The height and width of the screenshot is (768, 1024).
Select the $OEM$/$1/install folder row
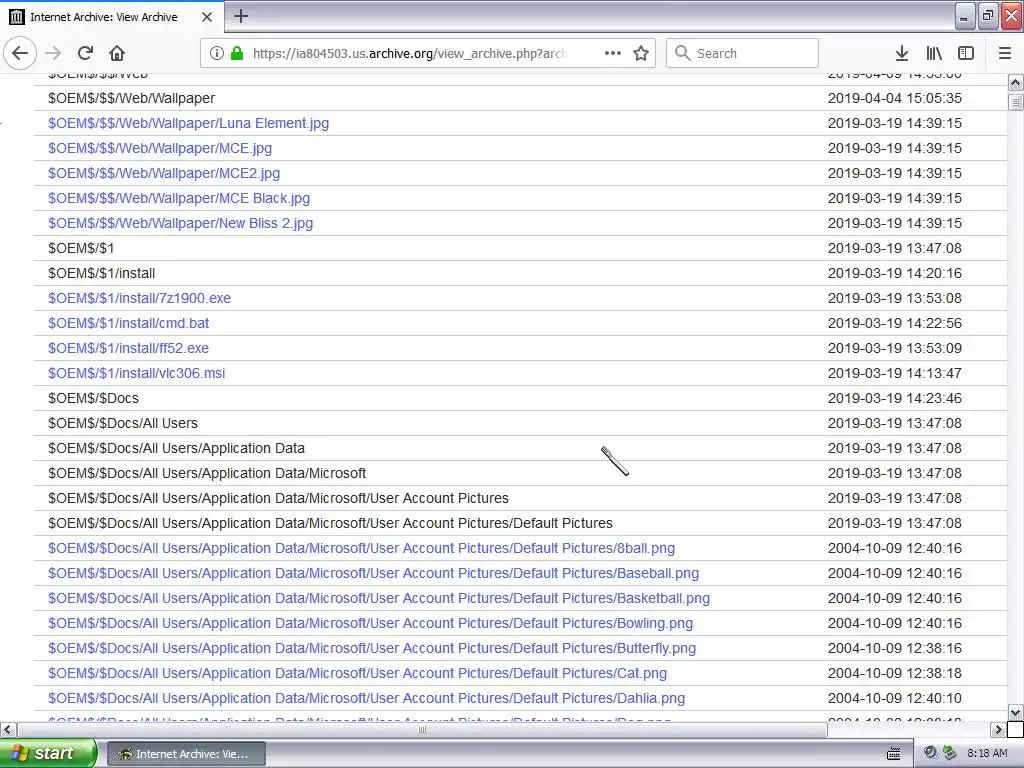tap(520, 273)
